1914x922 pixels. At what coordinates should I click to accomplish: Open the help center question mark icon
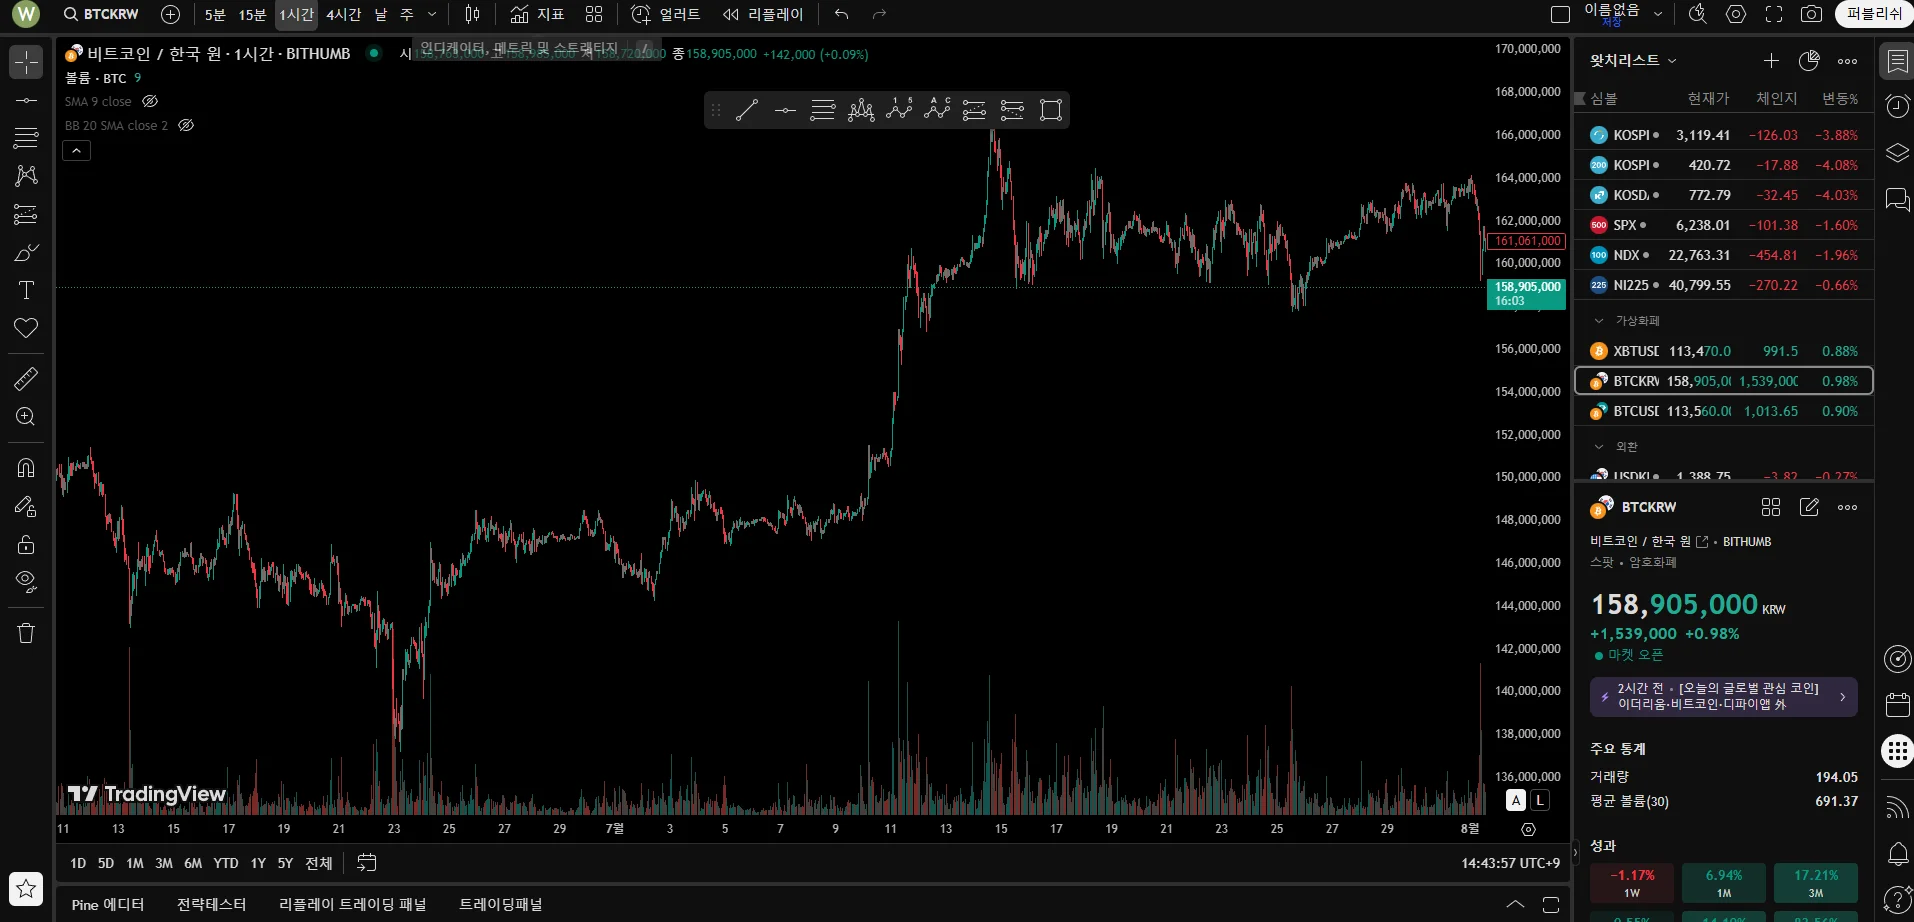[x=1897, y=899]
